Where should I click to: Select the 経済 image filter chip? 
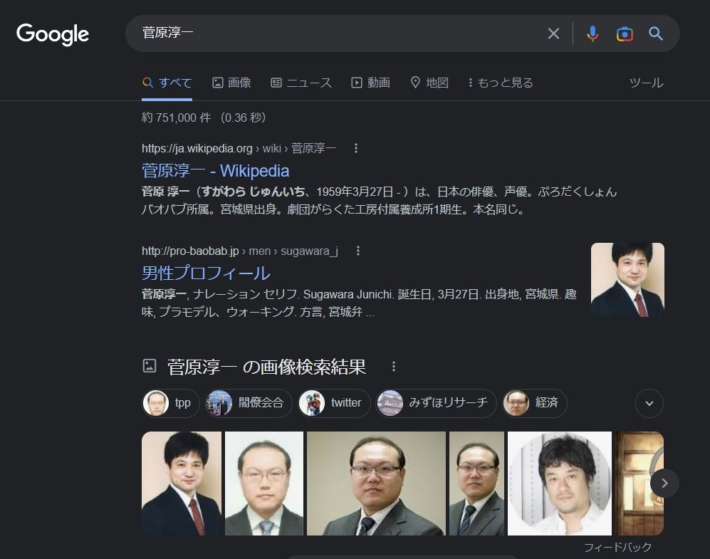click(535, 403)
